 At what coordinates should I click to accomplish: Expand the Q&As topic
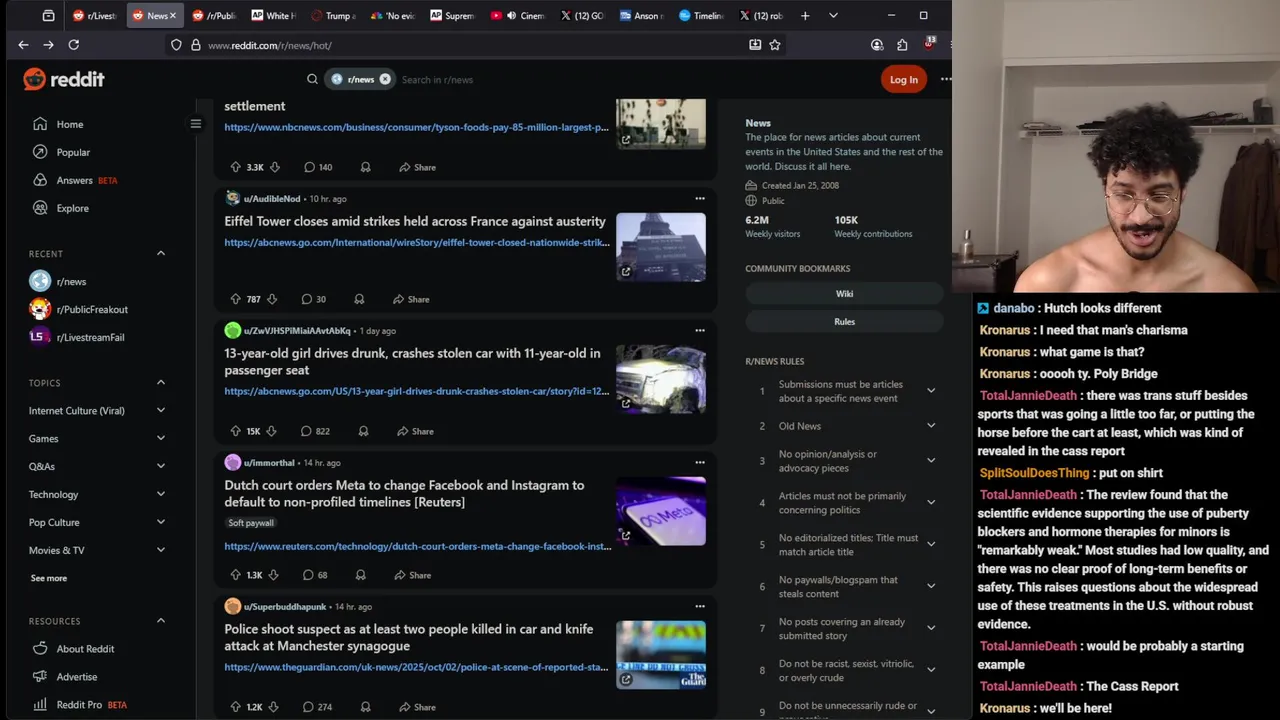click(161, 466)
